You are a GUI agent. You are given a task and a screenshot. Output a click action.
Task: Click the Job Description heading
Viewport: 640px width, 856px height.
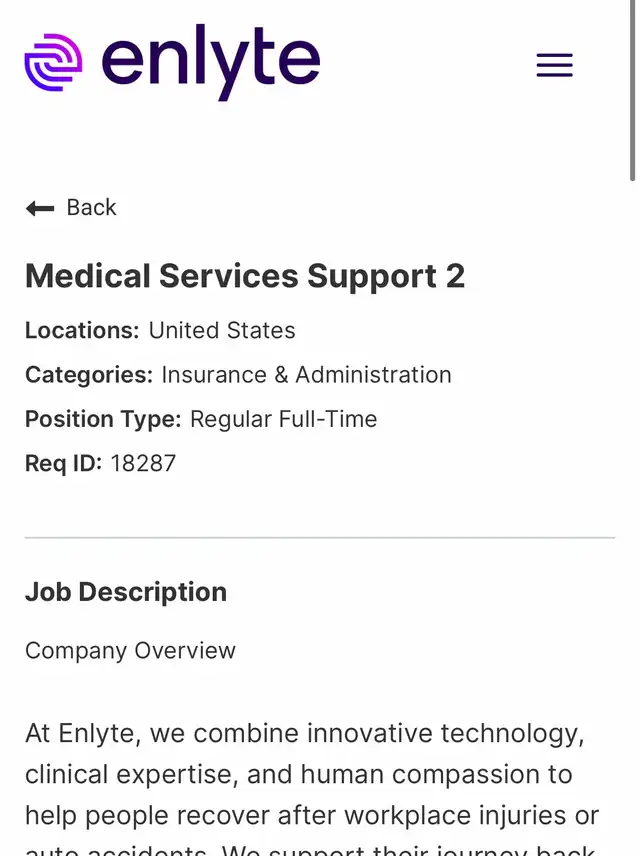(x=126, y=592)
